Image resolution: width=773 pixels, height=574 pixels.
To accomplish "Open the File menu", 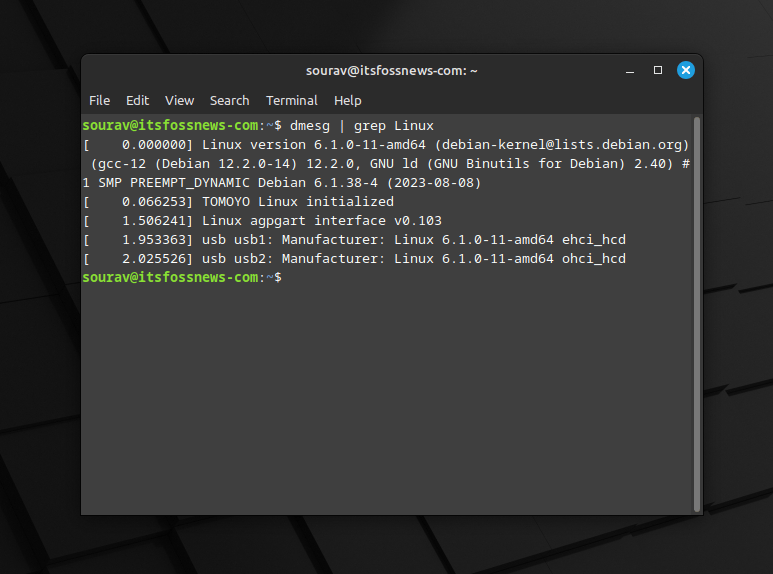I will [99, 101].
